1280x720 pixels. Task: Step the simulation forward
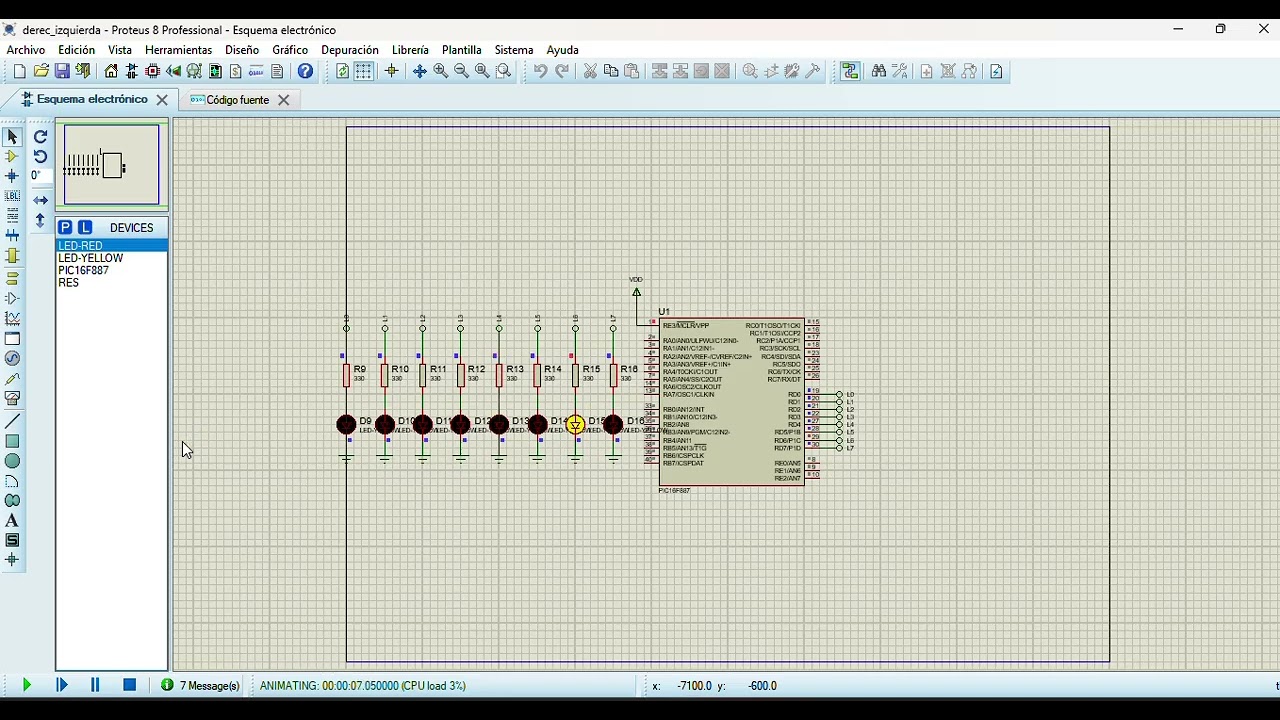[62, 685]
